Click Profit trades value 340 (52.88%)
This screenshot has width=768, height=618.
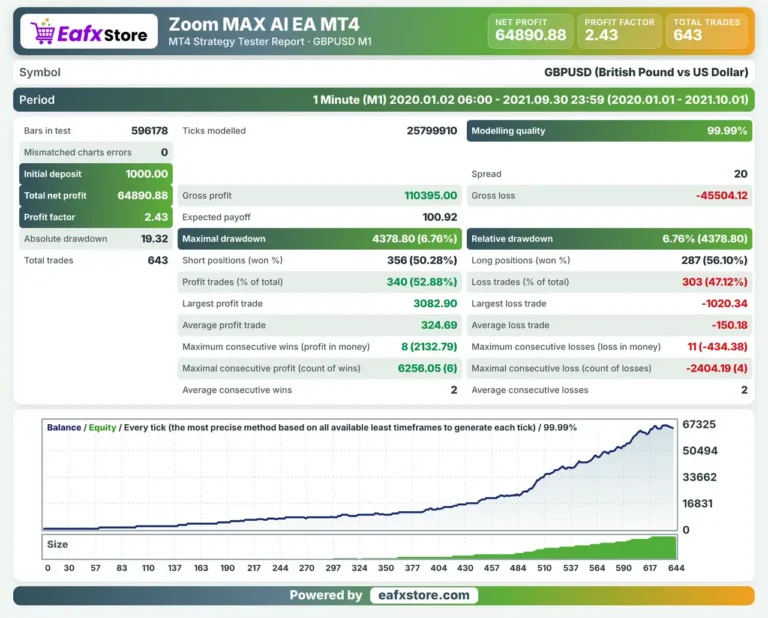(422, 282)
